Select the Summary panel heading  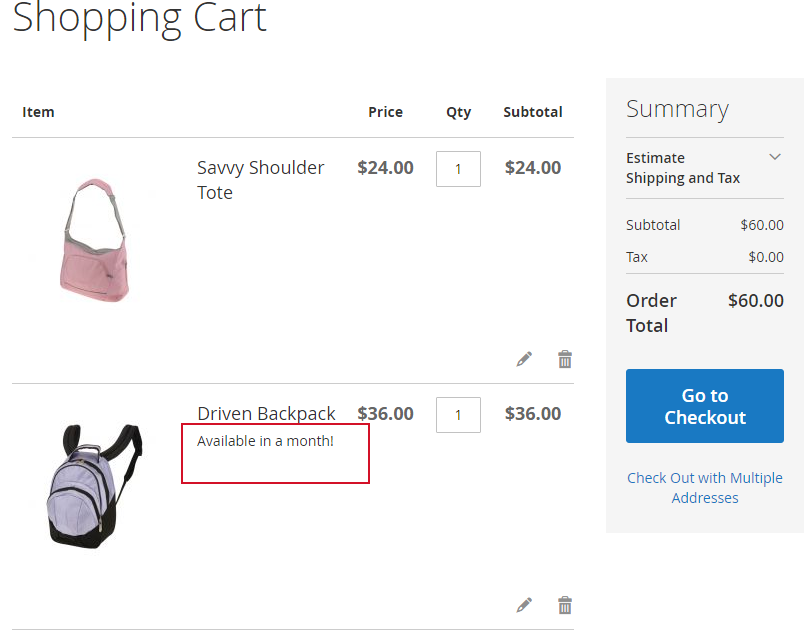(677, 109)
